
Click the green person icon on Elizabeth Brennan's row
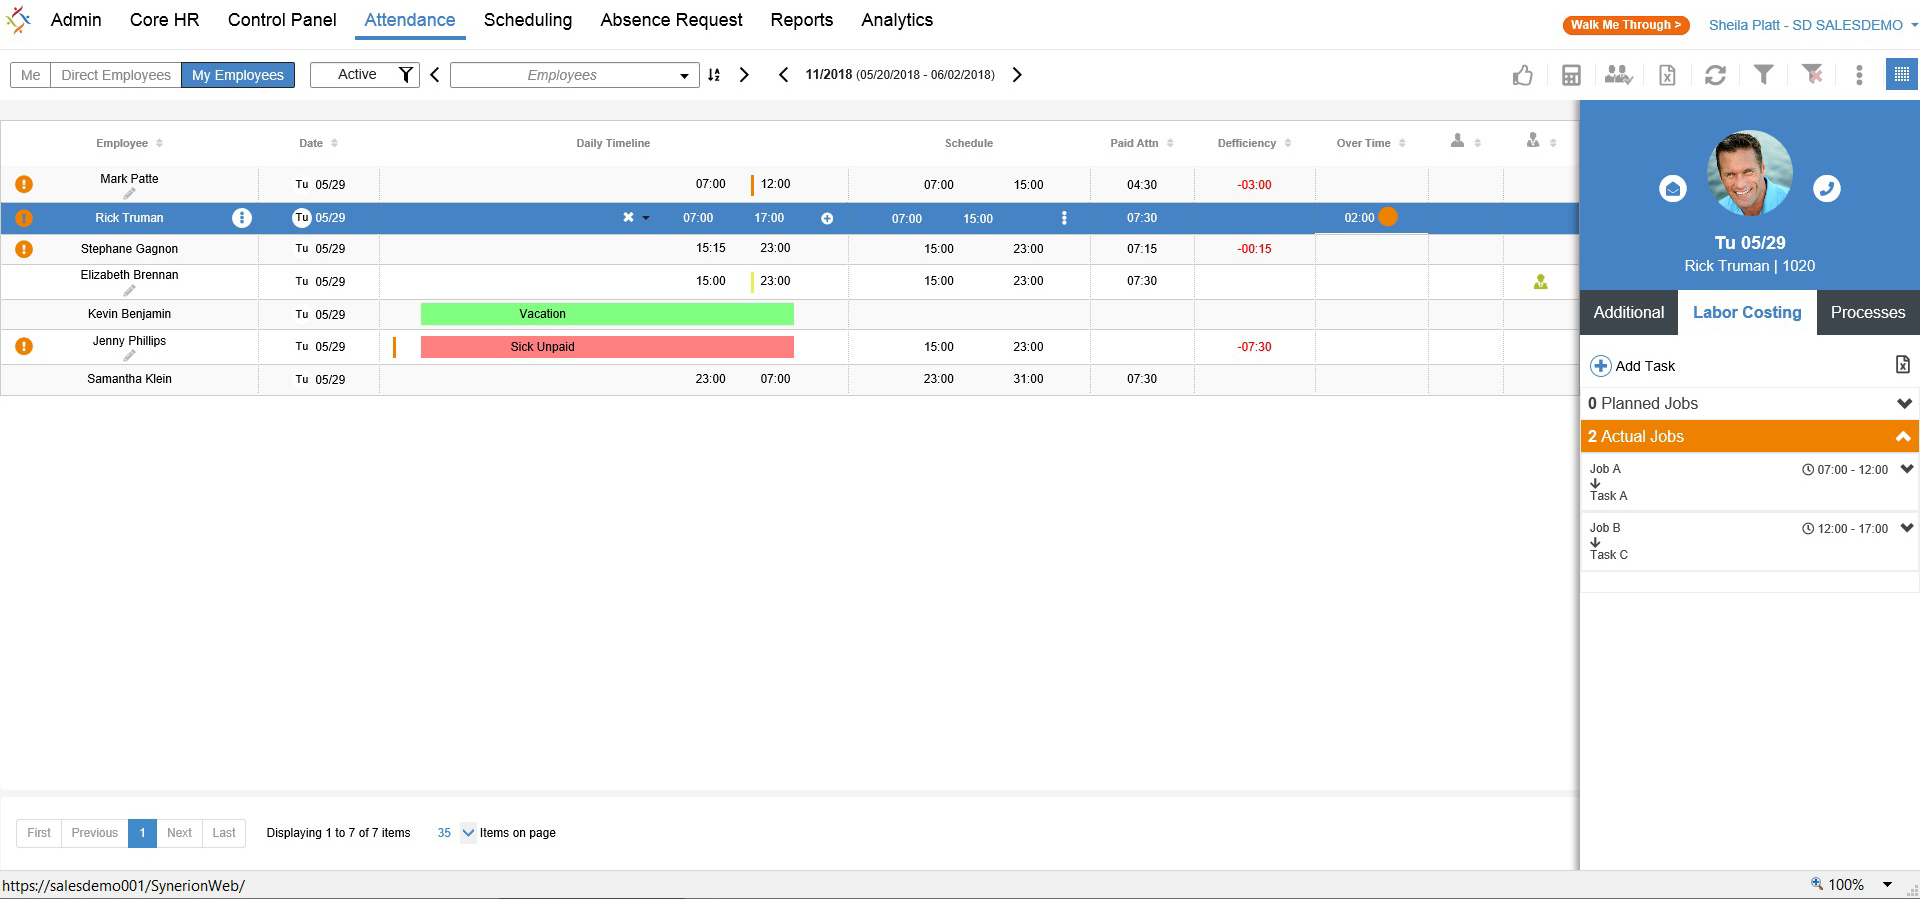1541,282
